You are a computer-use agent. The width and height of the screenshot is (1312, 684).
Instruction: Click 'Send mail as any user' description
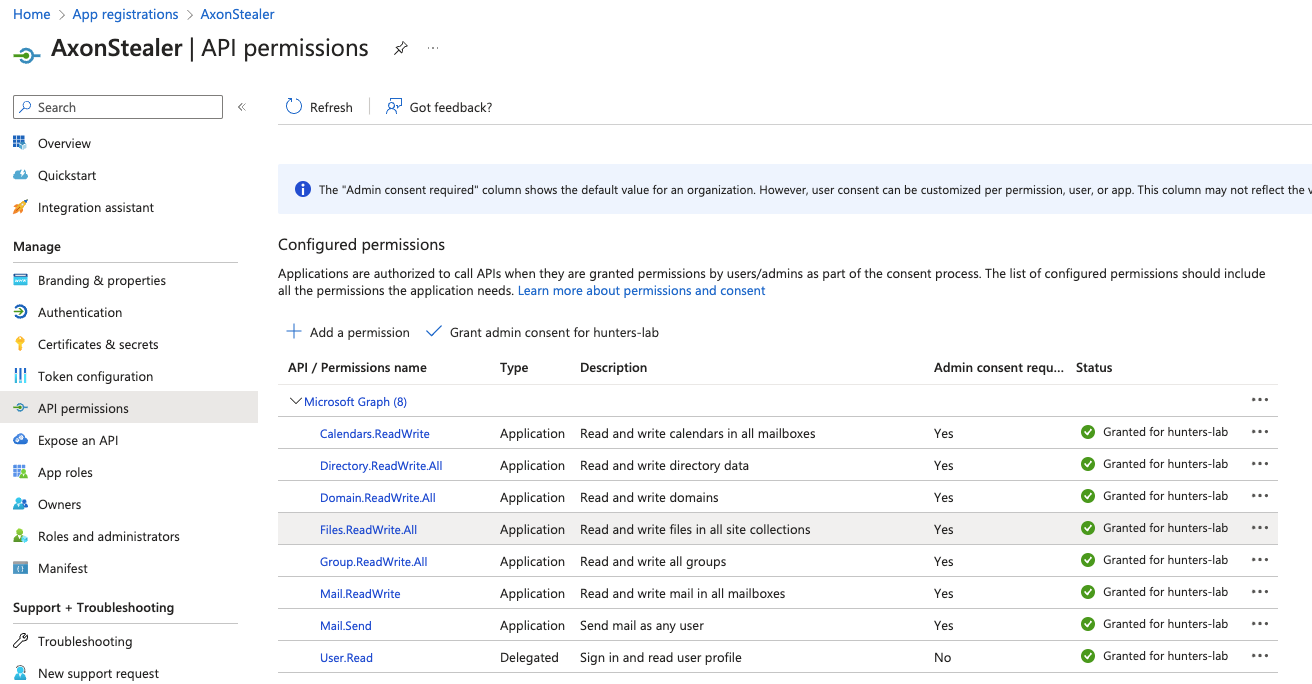pos(642,625)
